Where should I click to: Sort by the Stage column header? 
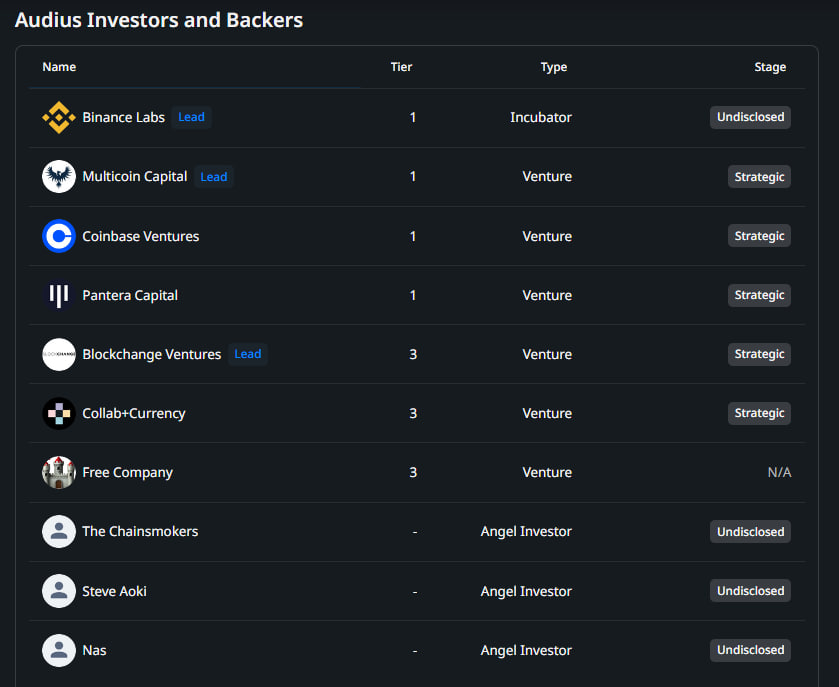coord(770,67)
